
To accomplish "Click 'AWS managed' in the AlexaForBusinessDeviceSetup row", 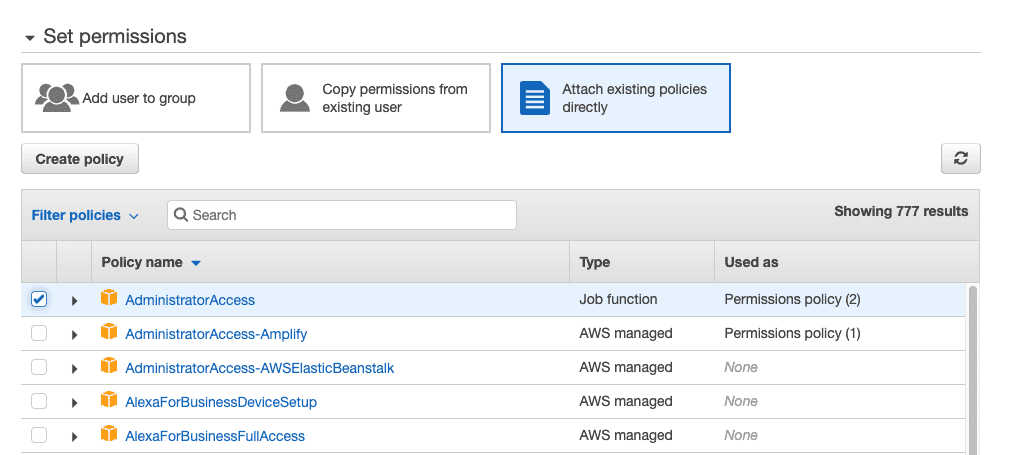I will [625, 402].
